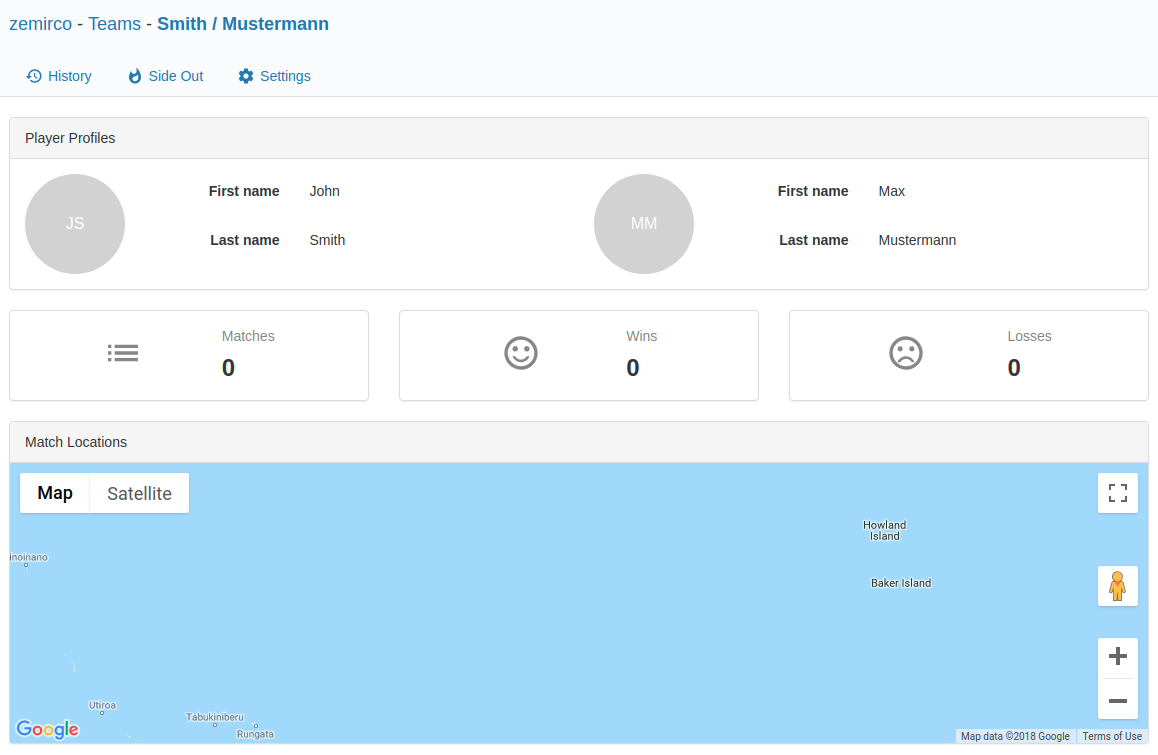Select the Map view type
The height and width of the screenshot is (755, 1158).
[x=55, y=493]
